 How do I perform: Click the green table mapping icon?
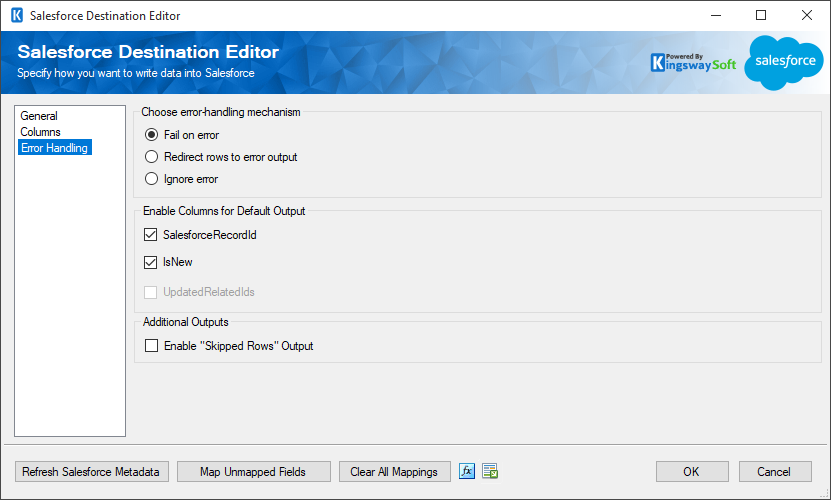490,471
